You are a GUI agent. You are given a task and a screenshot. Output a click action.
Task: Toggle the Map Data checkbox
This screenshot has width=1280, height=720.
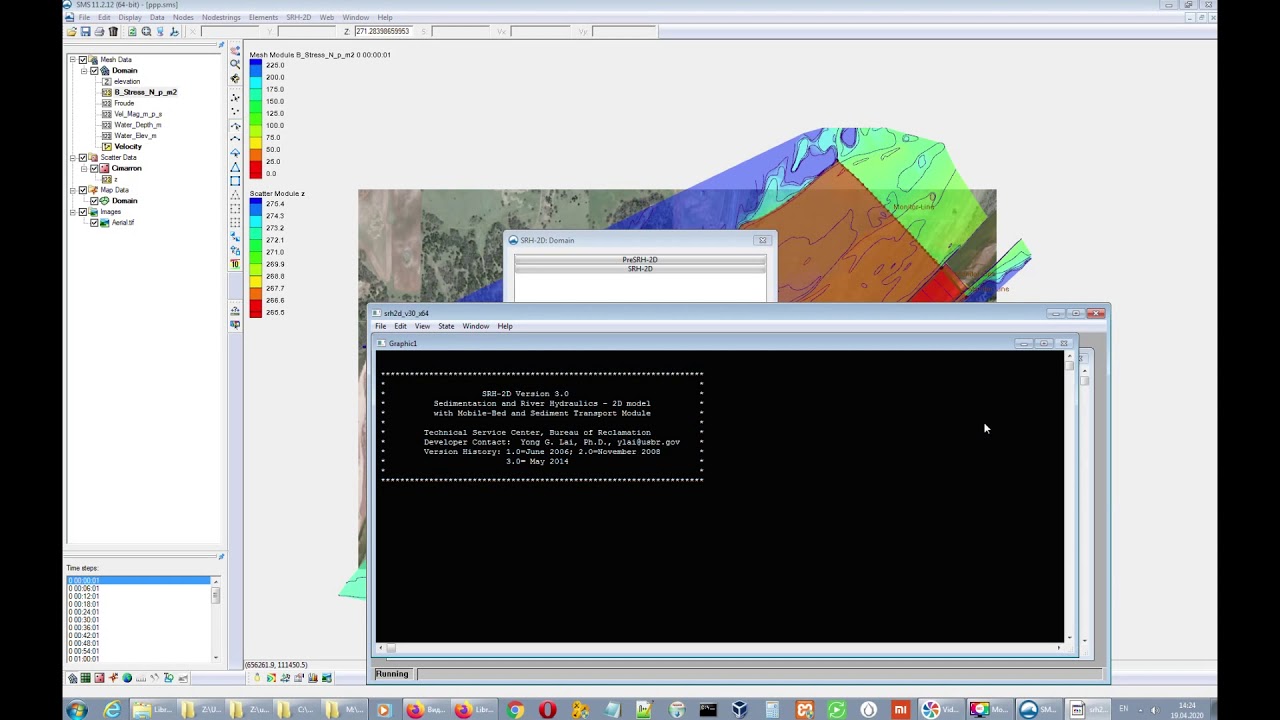[x=83, y=190]
